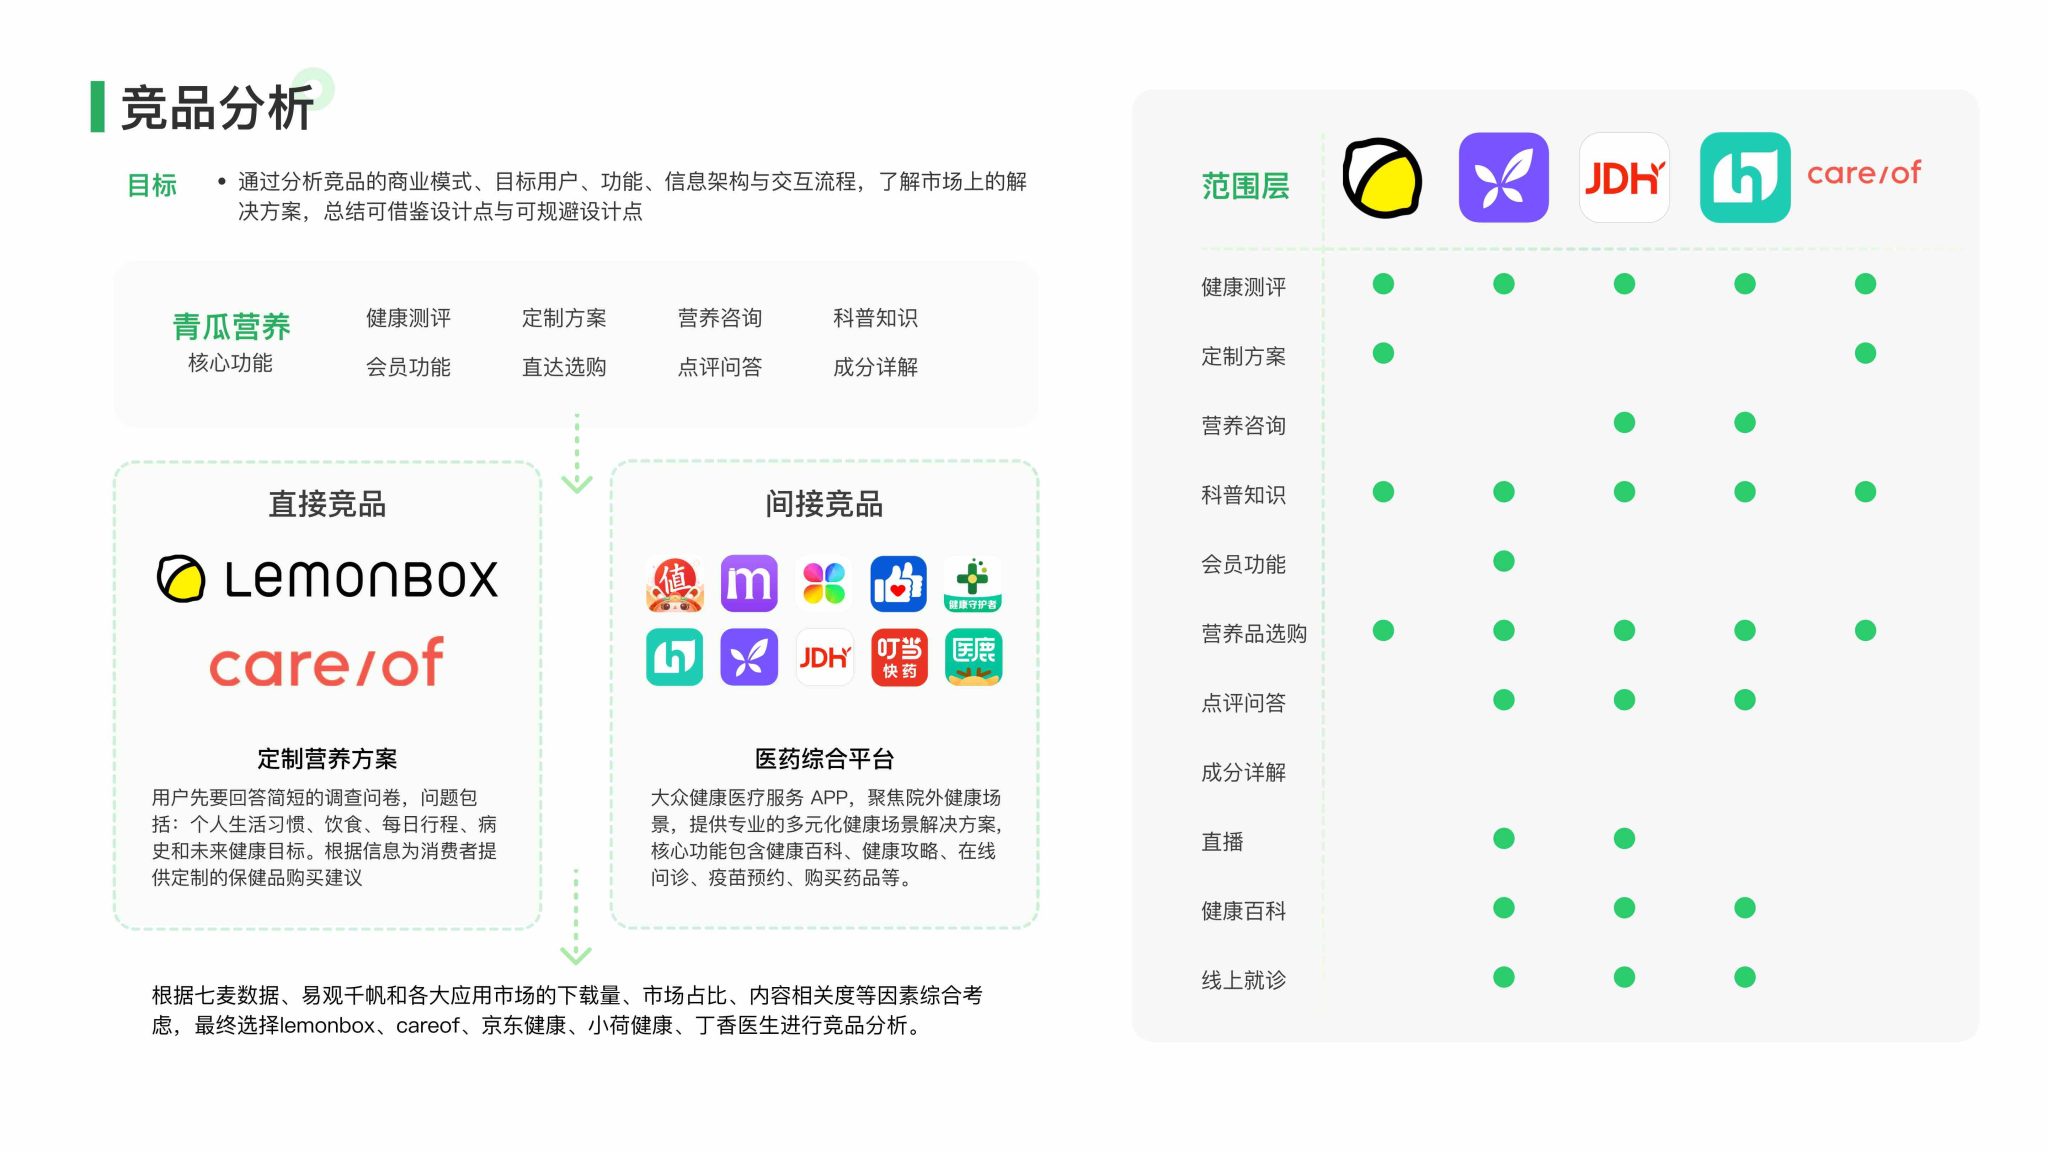Click 直达选购 in the feature panel
The width and height of the screenshot is (2048, 1152).
click(564, 367)
